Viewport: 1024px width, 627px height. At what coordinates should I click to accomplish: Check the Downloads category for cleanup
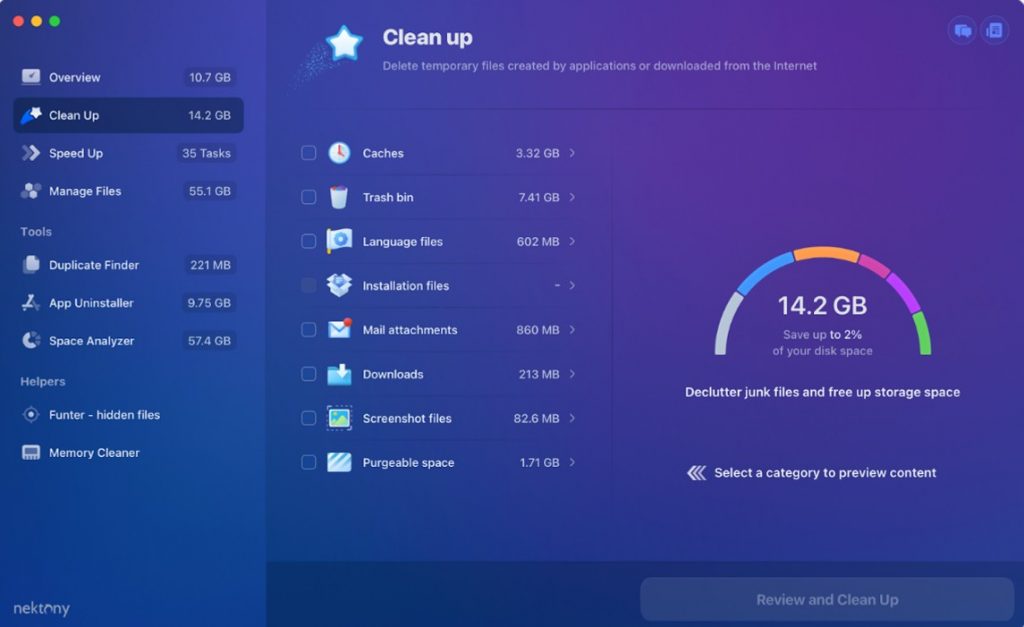pyautogui.click(x=308, y=374)
